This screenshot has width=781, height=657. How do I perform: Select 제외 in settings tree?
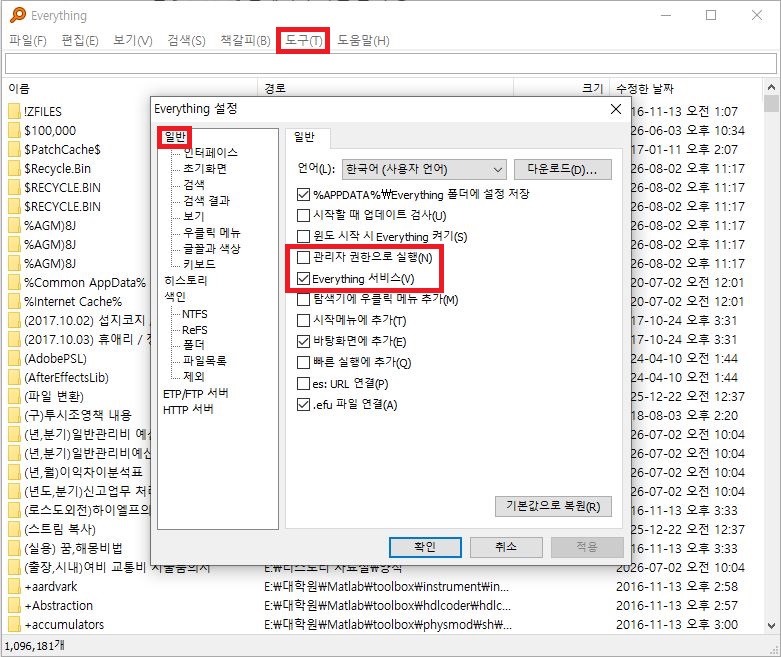pyautogui.click(x=194, y=376)
